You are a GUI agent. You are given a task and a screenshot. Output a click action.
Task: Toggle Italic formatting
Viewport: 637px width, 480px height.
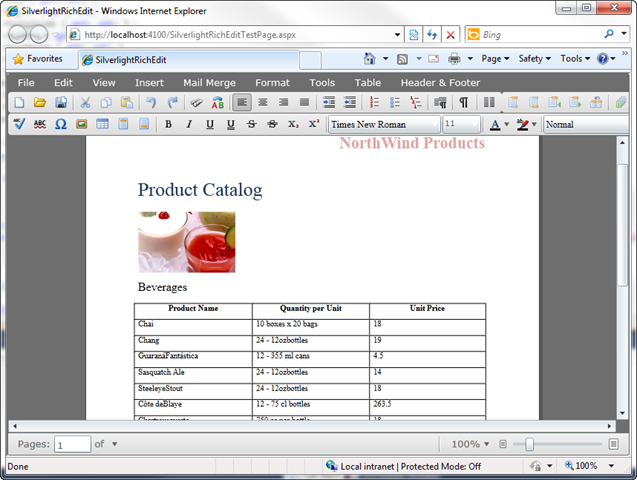pos(189,124)
